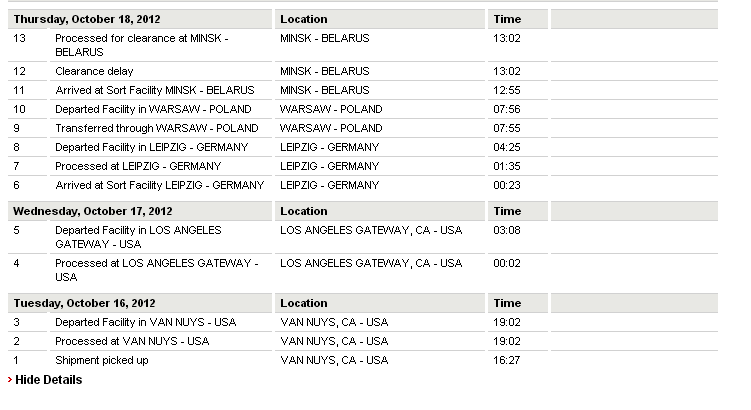Select Wednesday, October 17, 2012 date header
The width and height of the screenshot is (751, 410).
click(92, 211)
